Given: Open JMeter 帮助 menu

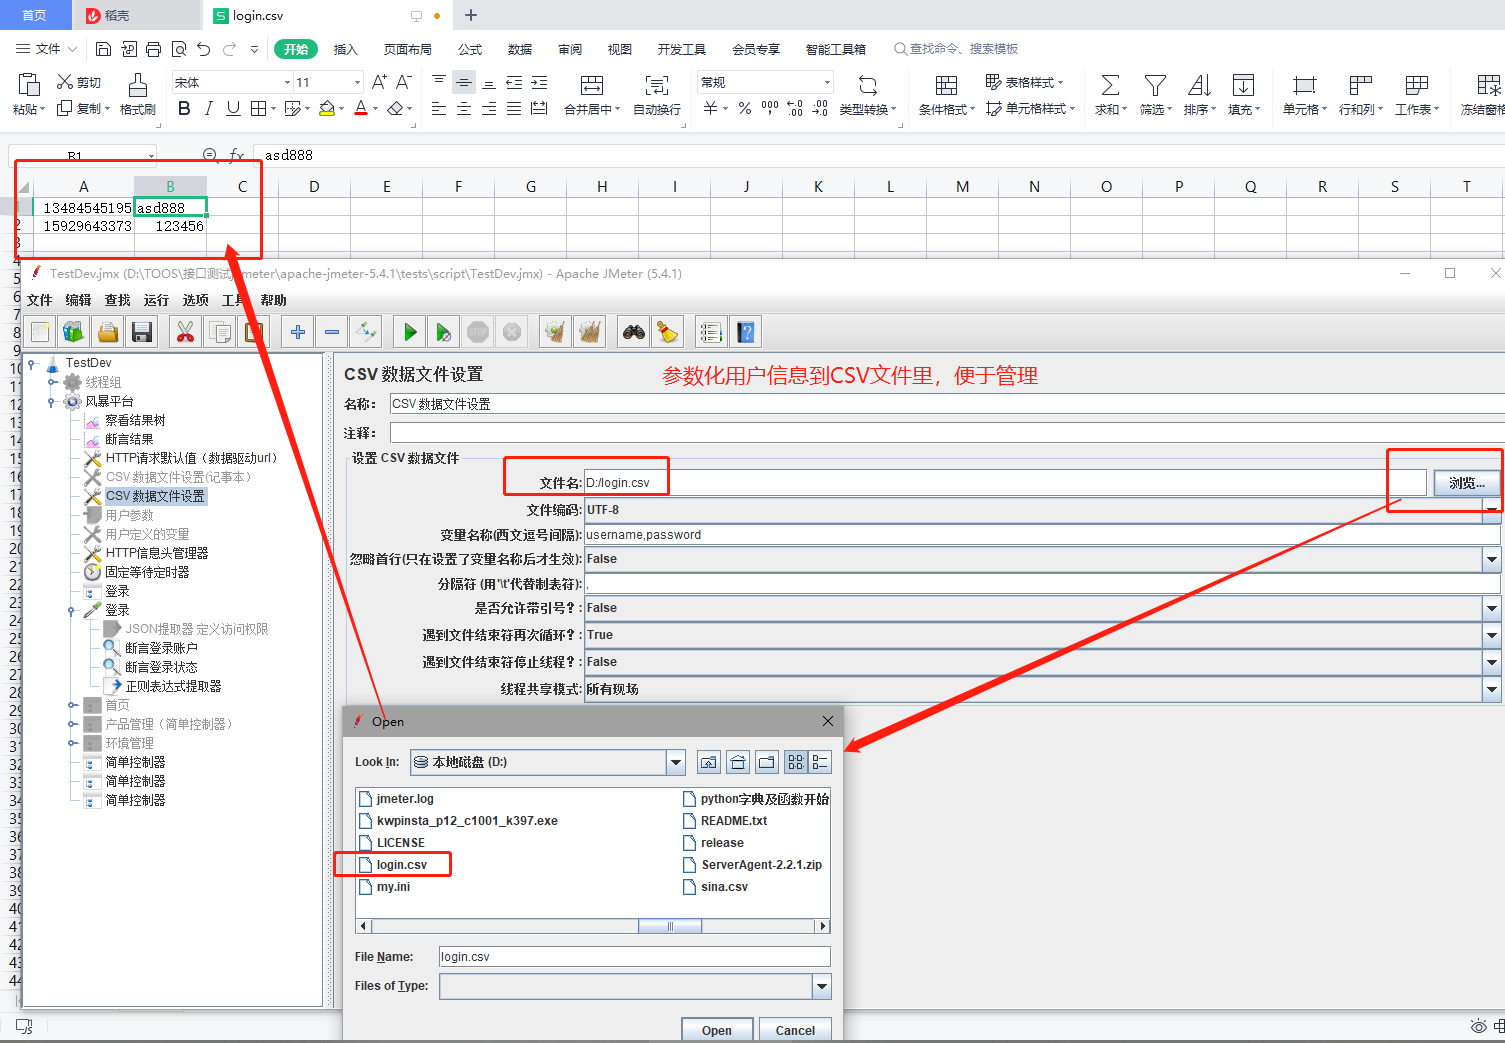Looking at the screenshot, I should click(273, 300).
